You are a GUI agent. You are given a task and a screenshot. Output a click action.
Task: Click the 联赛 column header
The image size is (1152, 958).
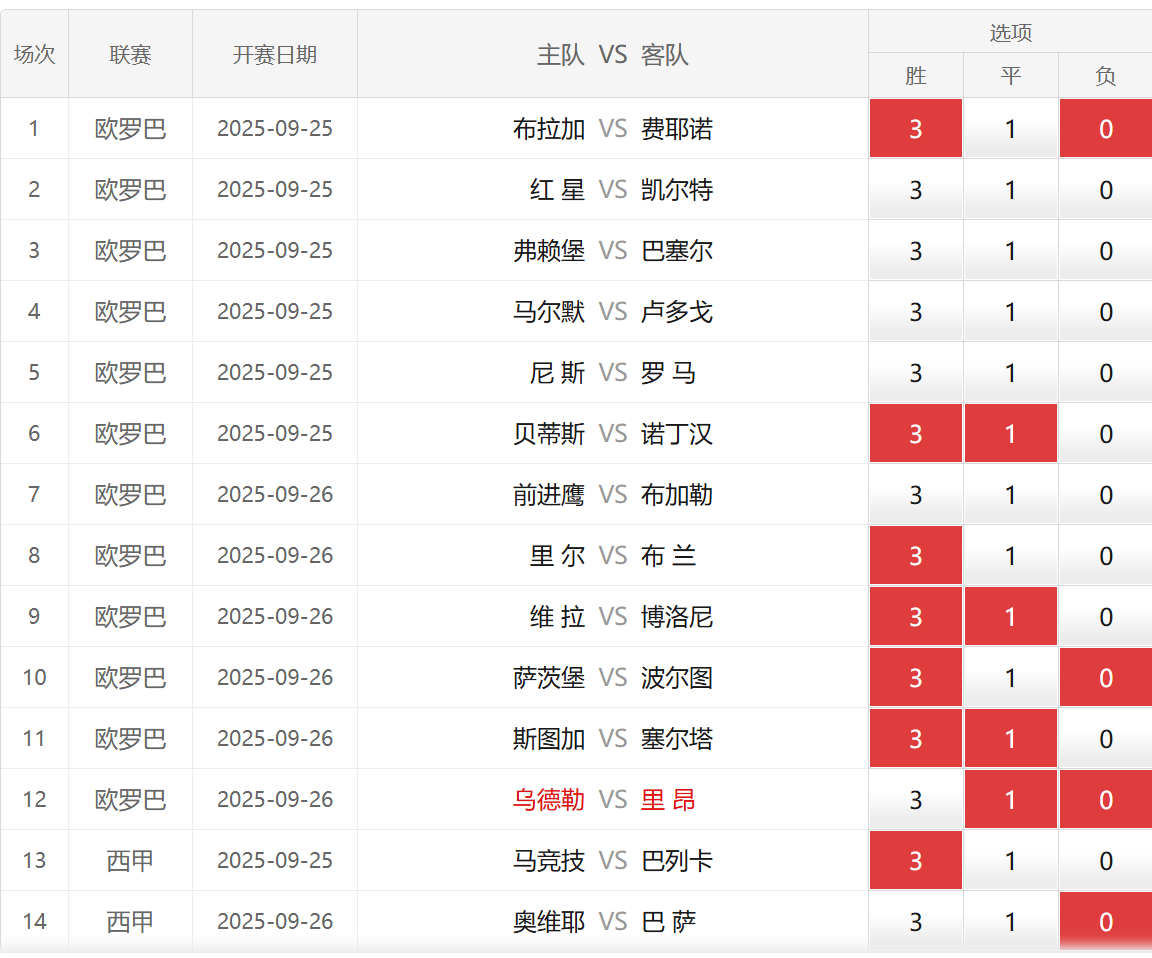130,55
